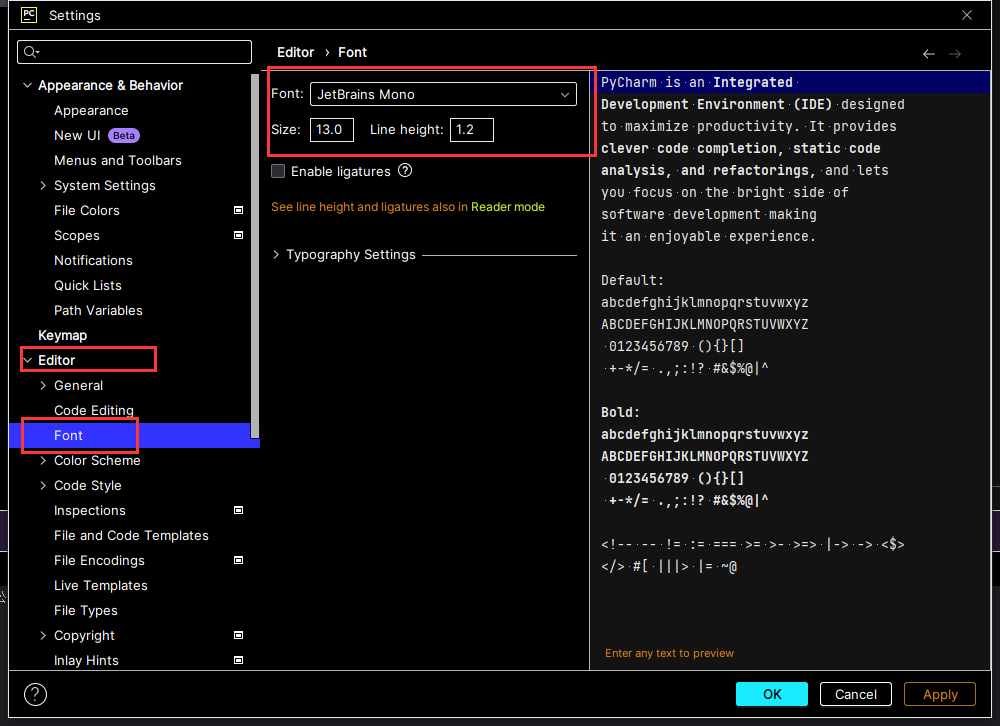Select Live Templates item
The width and height of the screenshot is (1000, 726).
click(x=101, y=585)
